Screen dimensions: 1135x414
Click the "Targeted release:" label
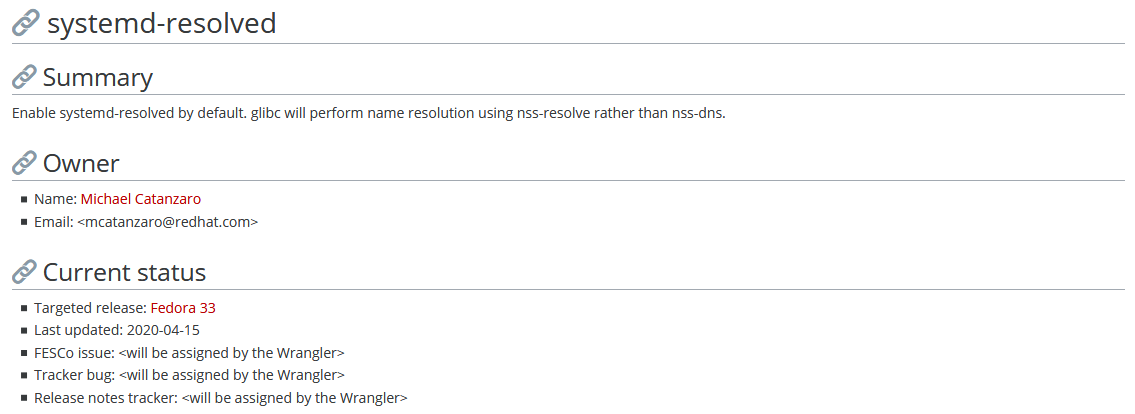91,308
